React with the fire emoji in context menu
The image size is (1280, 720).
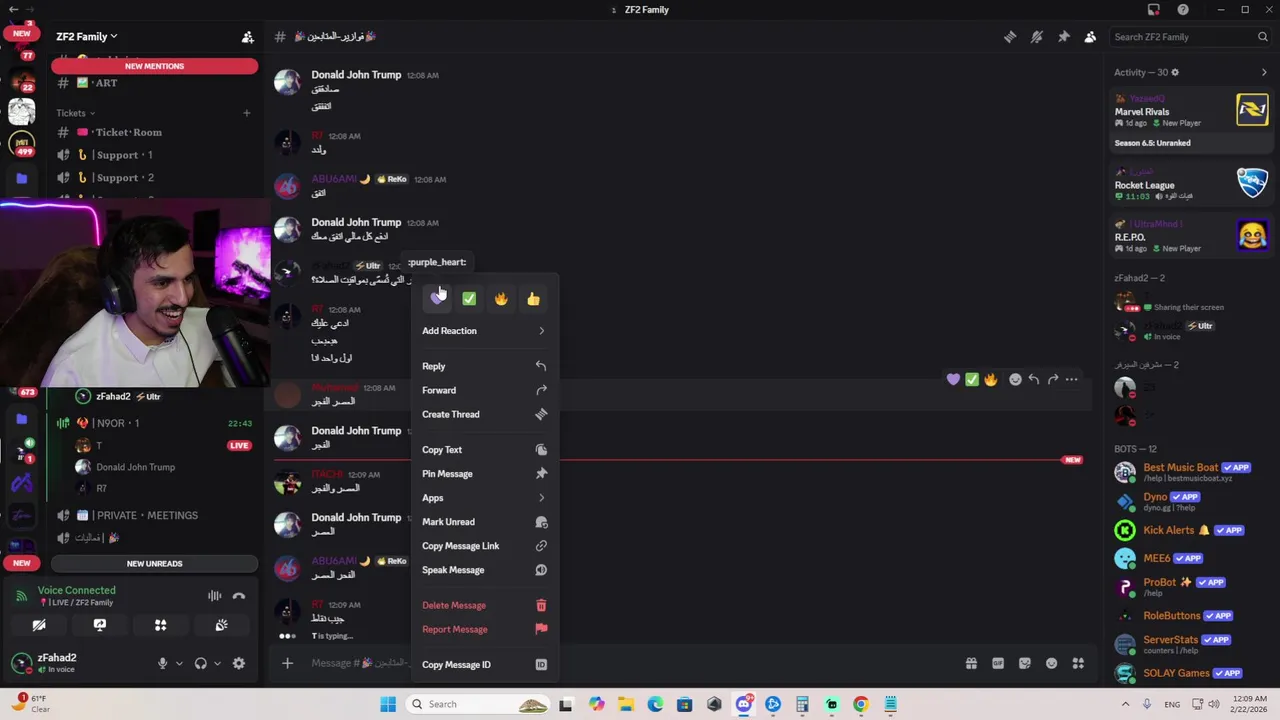coord(501,298)
